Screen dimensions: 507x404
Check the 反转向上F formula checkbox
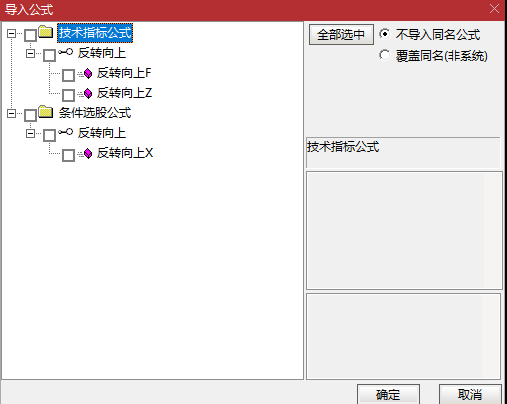(x=68, y=75)
